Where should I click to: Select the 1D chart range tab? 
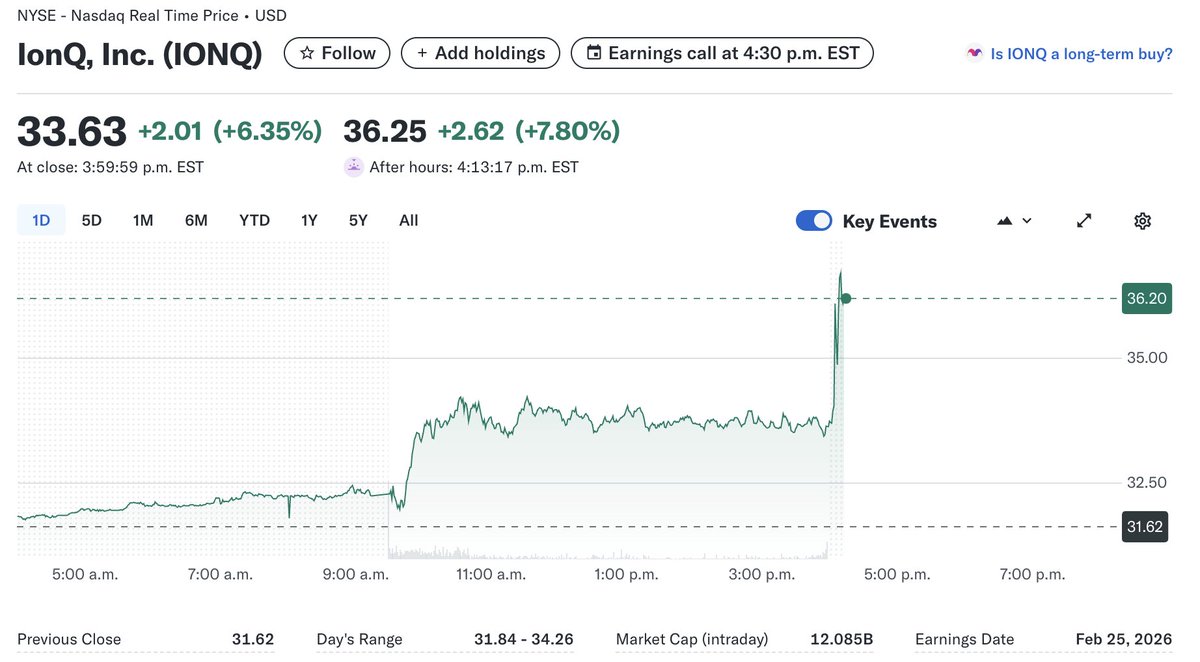tap(41, 220)
